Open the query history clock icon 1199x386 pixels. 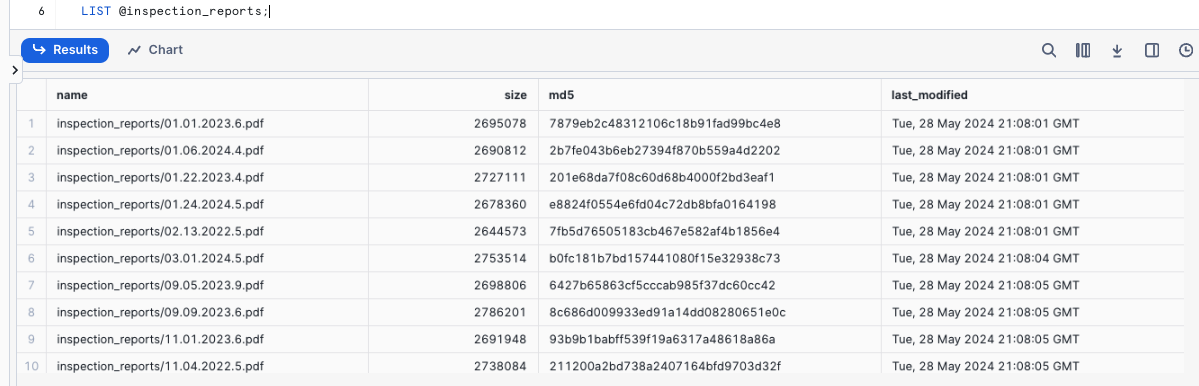(x=1186, y=50)
